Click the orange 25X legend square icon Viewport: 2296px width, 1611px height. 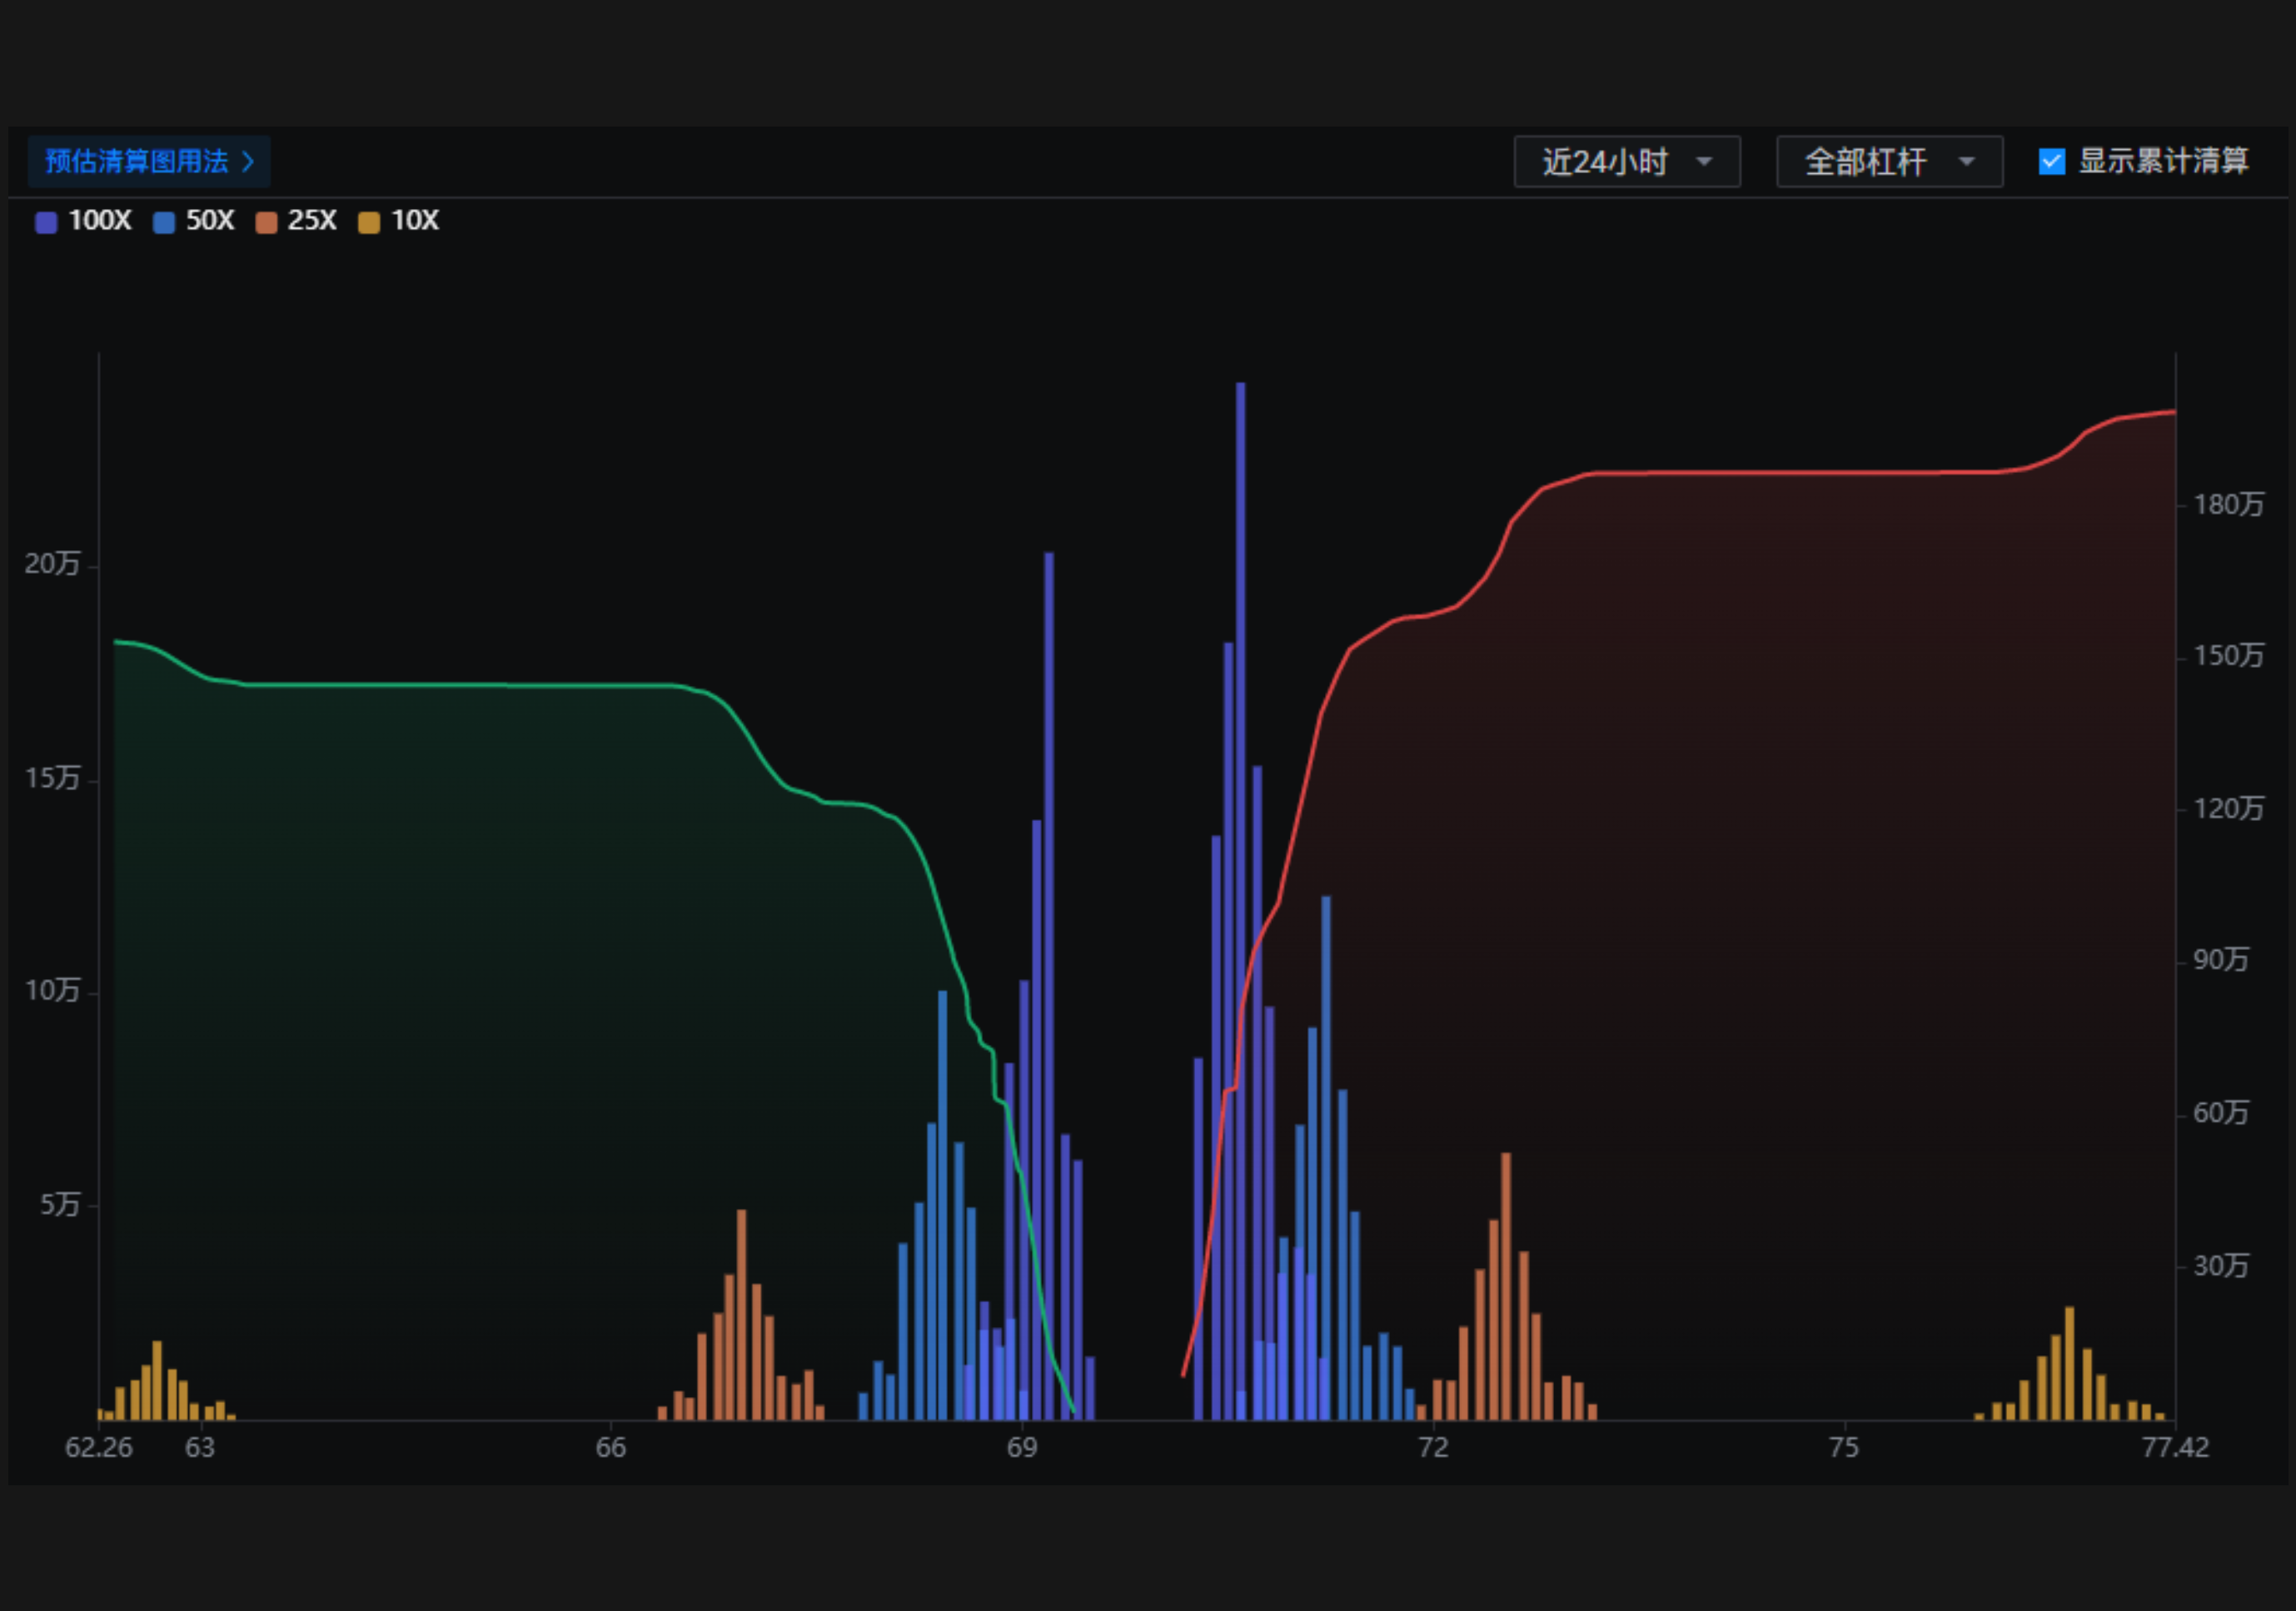pyautogui.click(x=265, y=222)
